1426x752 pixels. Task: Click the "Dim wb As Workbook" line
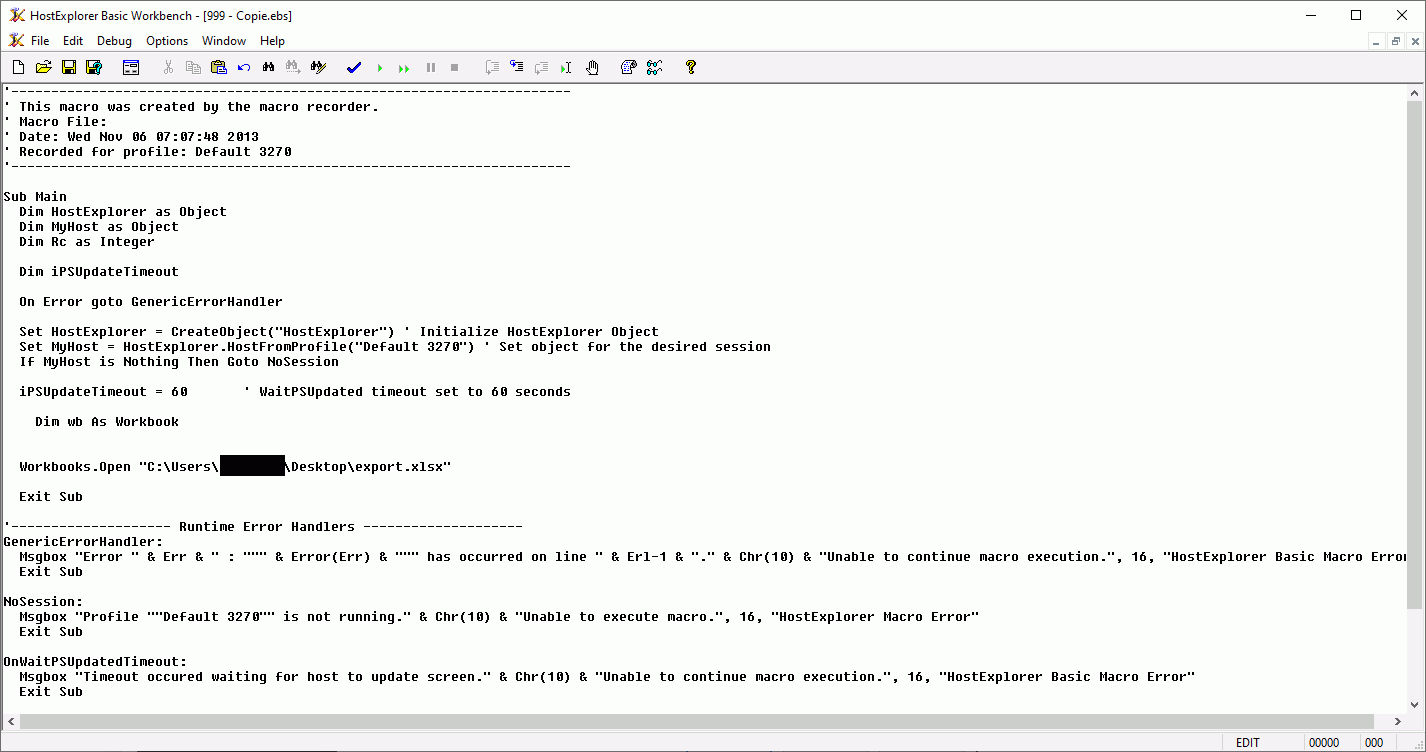click(x=107, y=422)
